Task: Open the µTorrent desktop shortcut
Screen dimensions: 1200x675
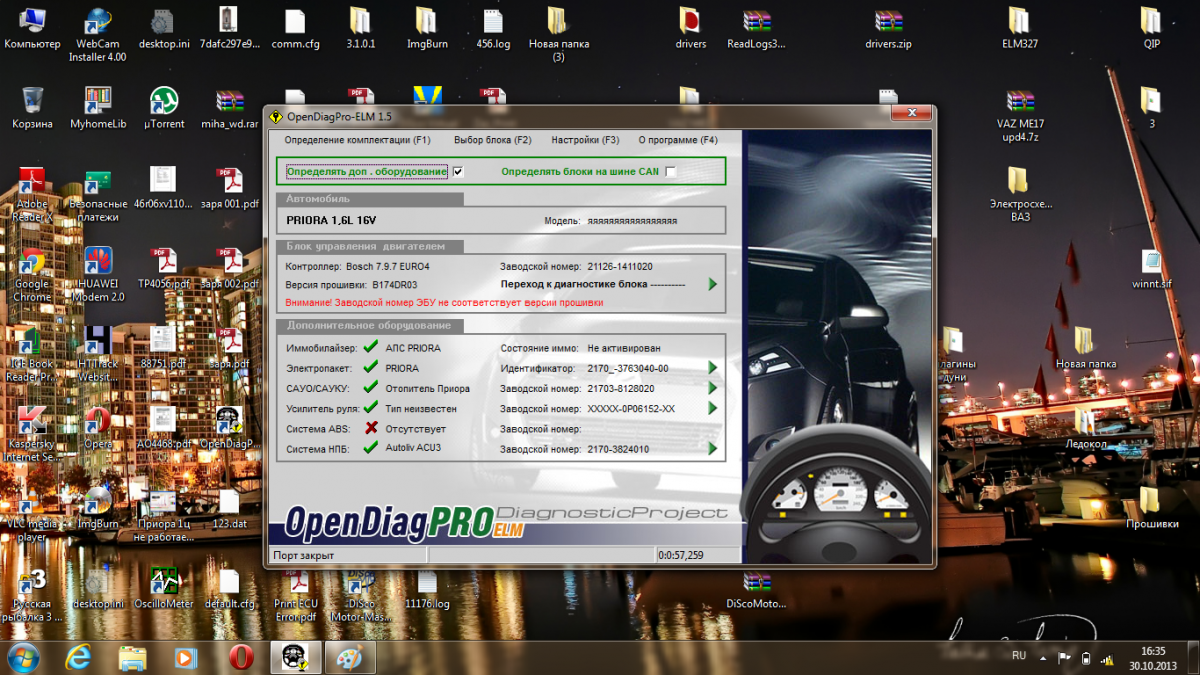Action: click(x=163, y=101)
